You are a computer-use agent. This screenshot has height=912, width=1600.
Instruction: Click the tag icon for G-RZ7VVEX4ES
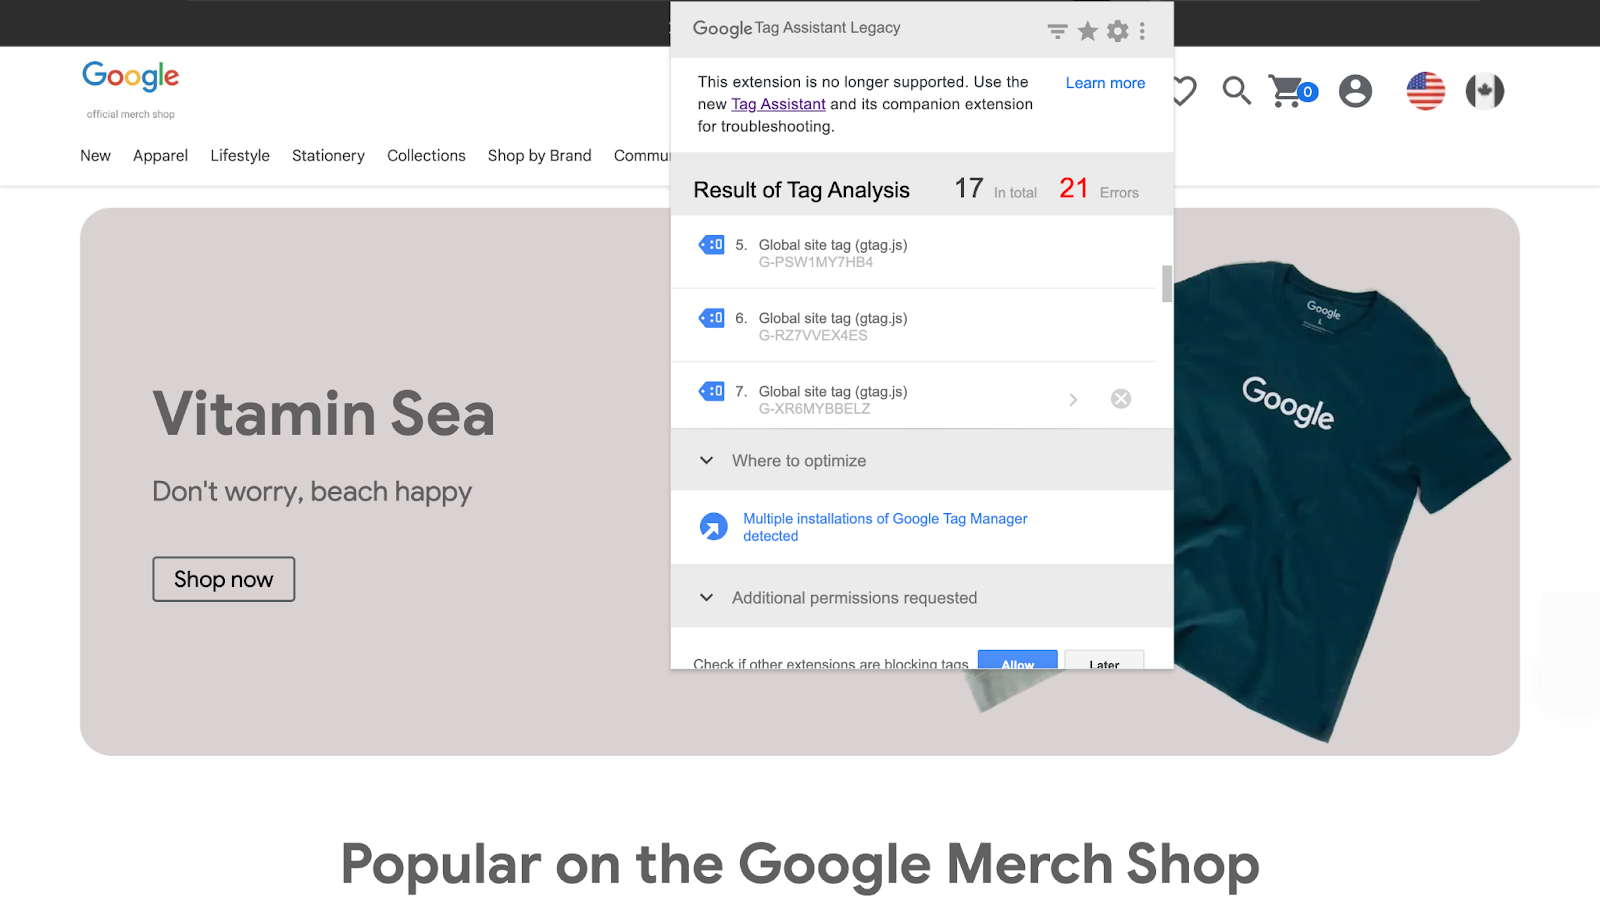coord(712,318)
